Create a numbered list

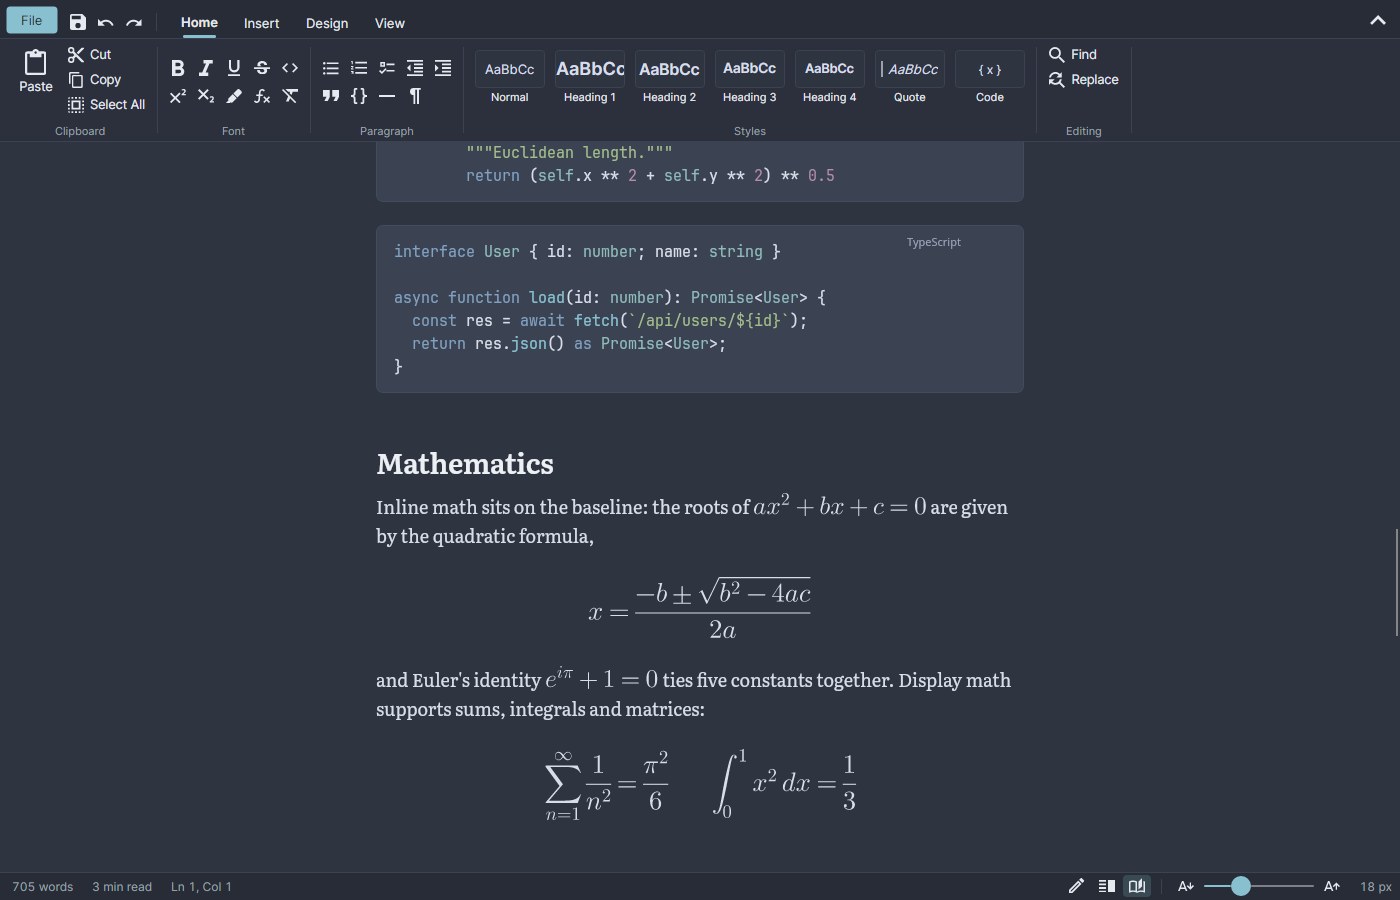pyautogui.click(x=359, y=68)
